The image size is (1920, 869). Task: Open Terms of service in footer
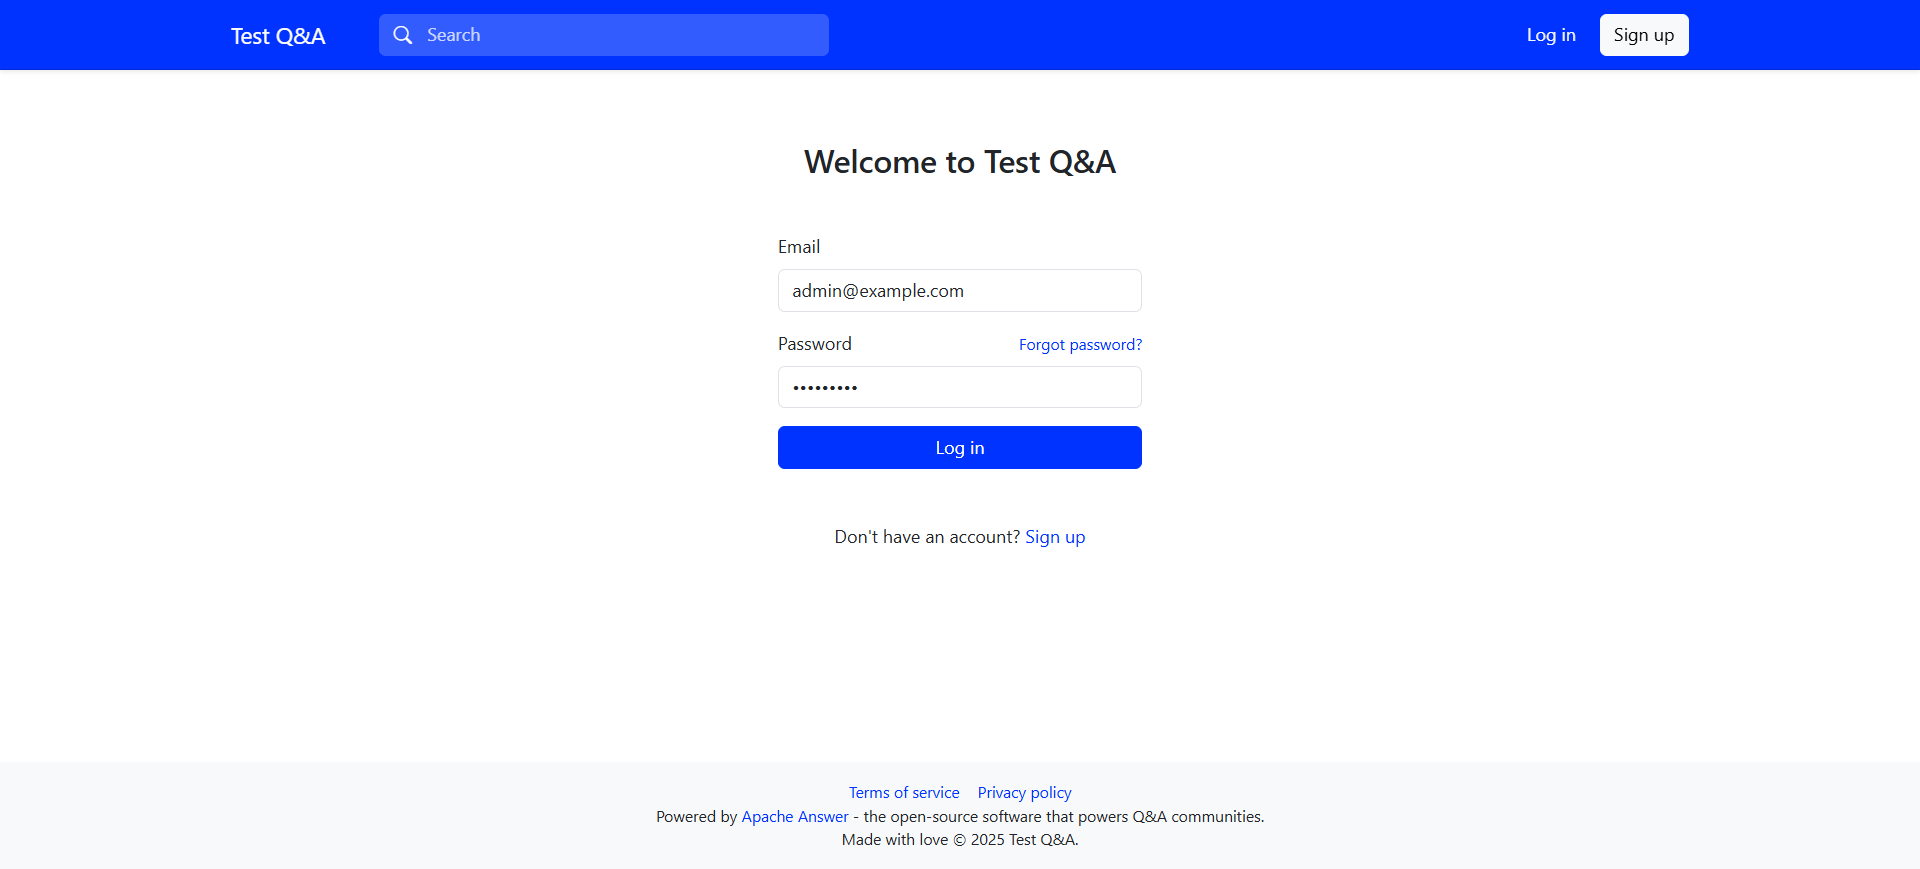pos(904,793)
